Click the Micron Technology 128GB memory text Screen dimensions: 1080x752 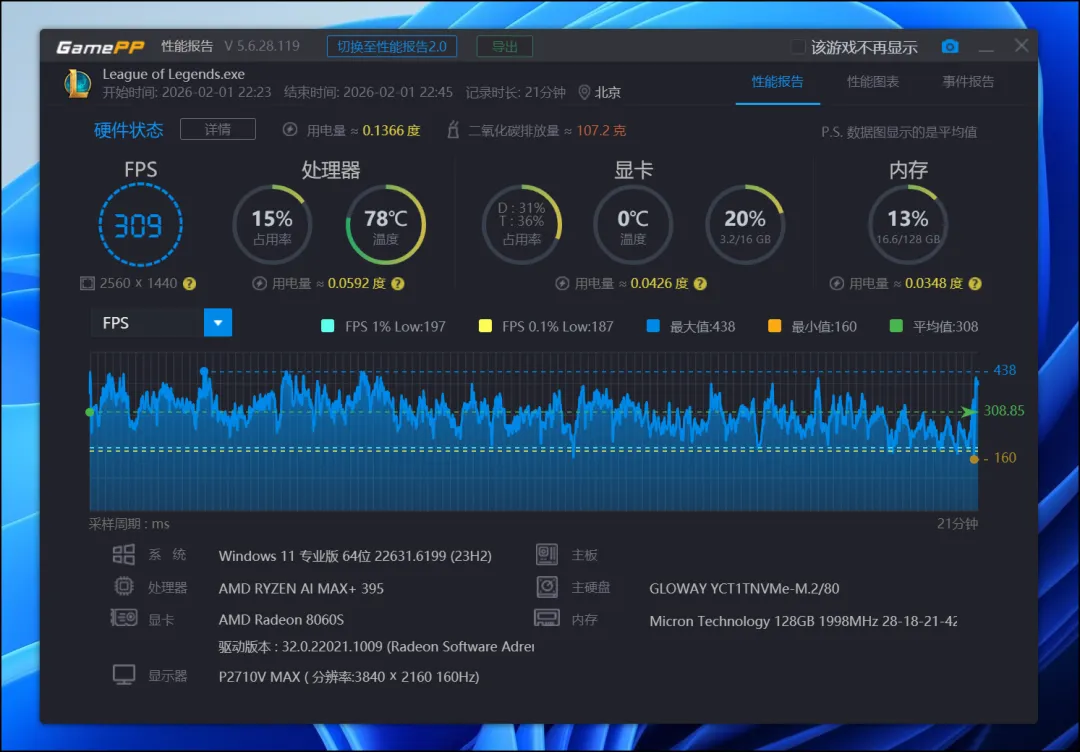pyautogui.click(x=803, y=620)
